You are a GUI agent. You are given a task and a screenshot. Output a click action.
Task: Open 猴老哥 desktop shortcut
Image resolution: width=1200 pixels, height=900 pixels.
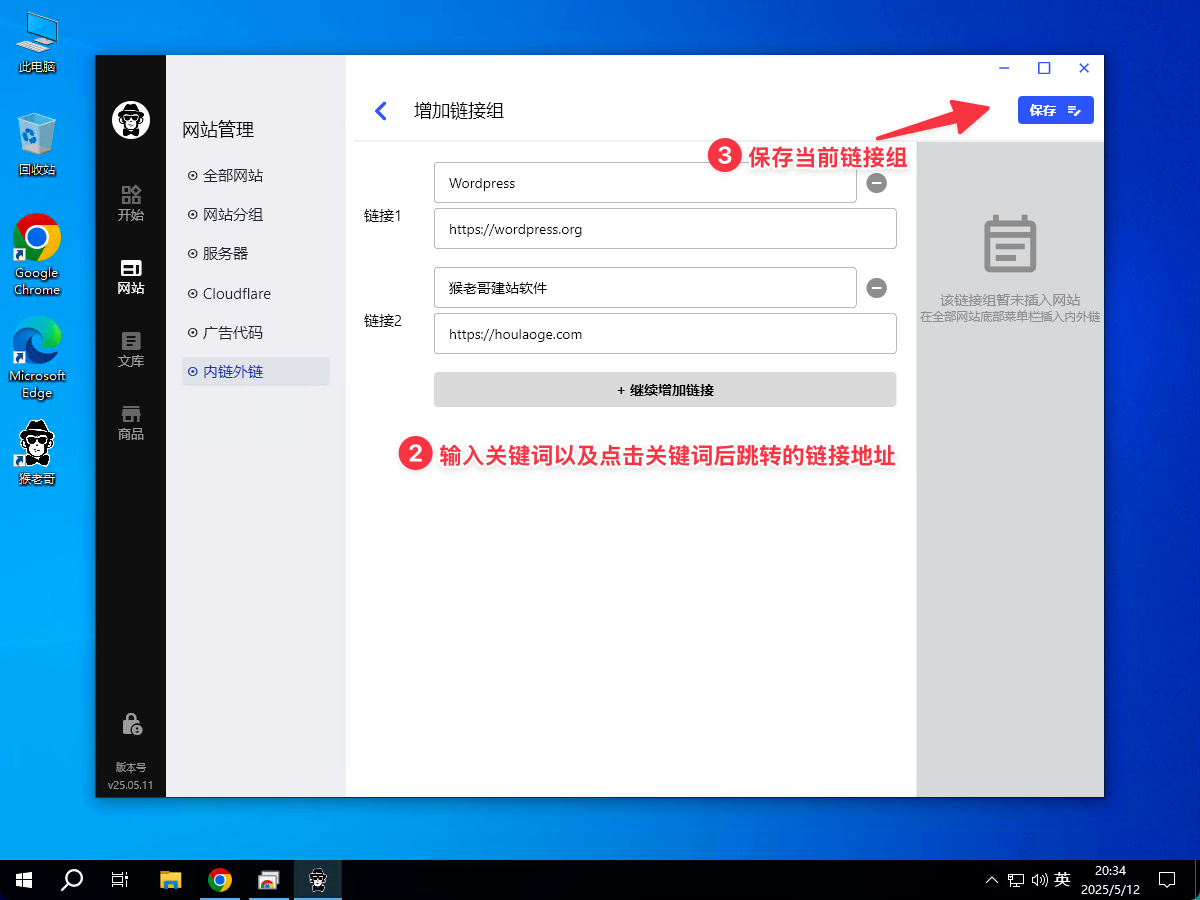[37, 452]
